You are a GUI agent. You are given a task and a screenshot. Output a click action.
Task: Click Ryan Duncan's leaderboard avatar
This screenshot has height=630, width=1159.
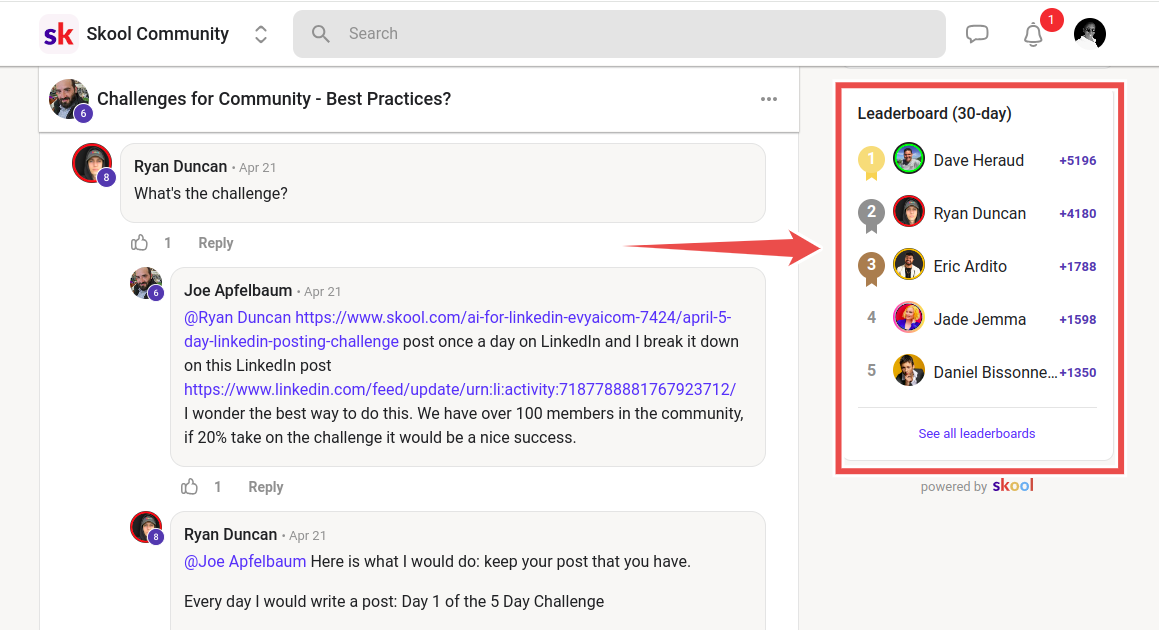pos(908,211)
